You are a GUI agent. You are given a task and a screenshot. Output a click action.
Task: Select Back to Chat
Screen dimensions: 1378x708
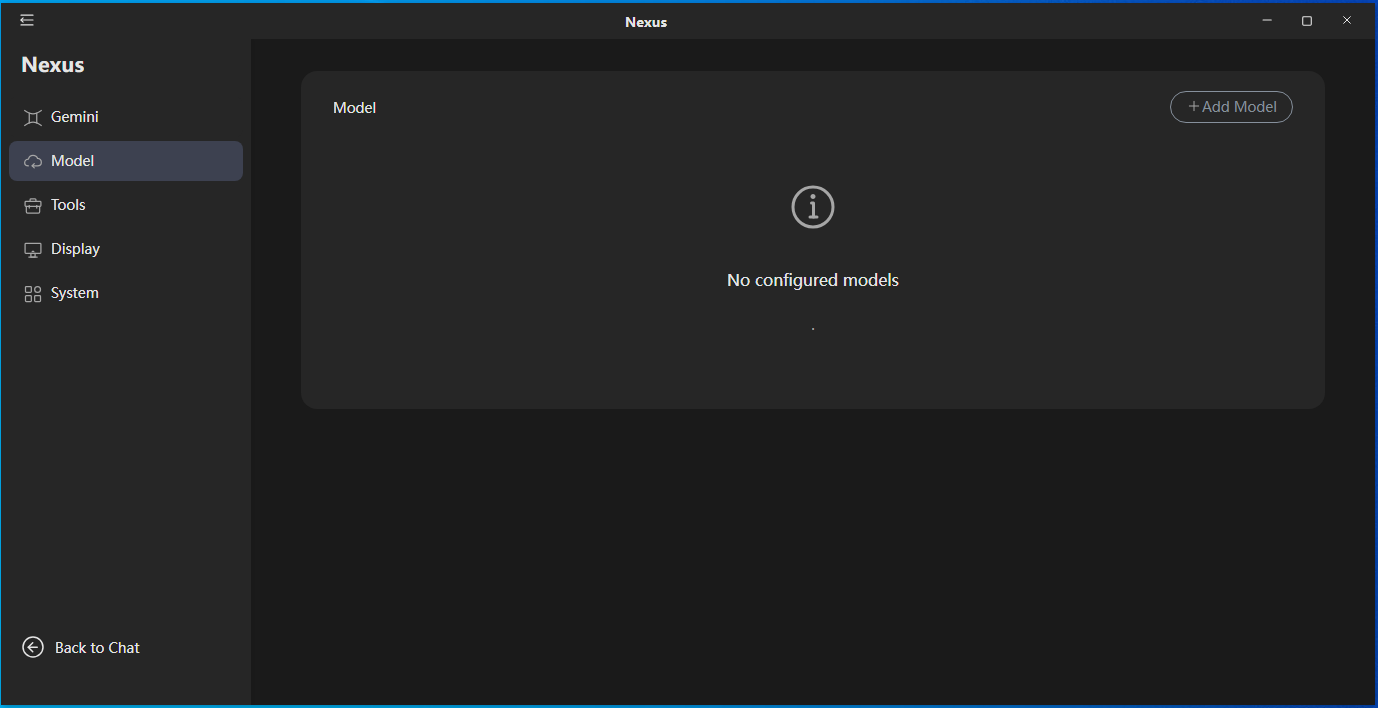99,647
